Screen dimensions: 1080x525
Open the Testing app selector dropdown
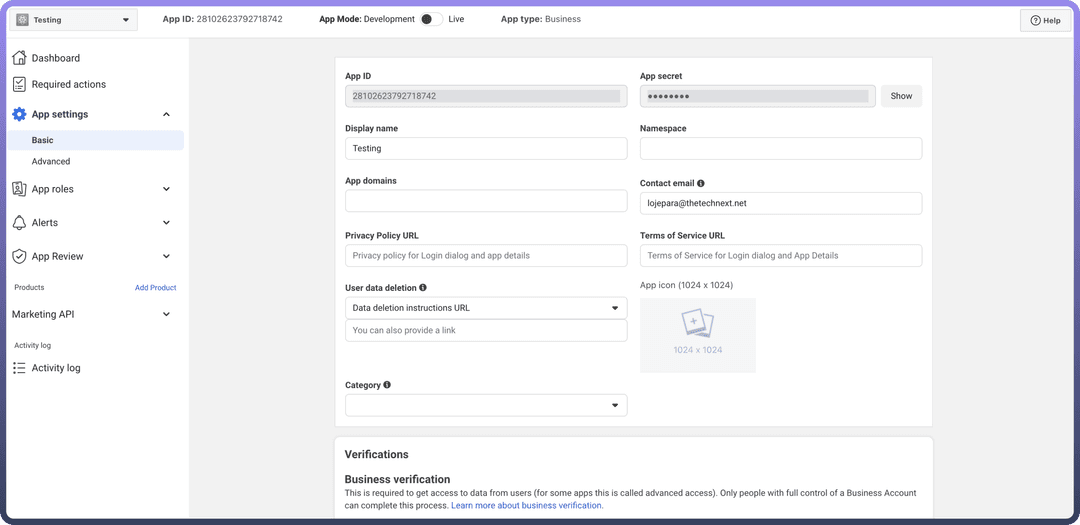pos(73,20)
